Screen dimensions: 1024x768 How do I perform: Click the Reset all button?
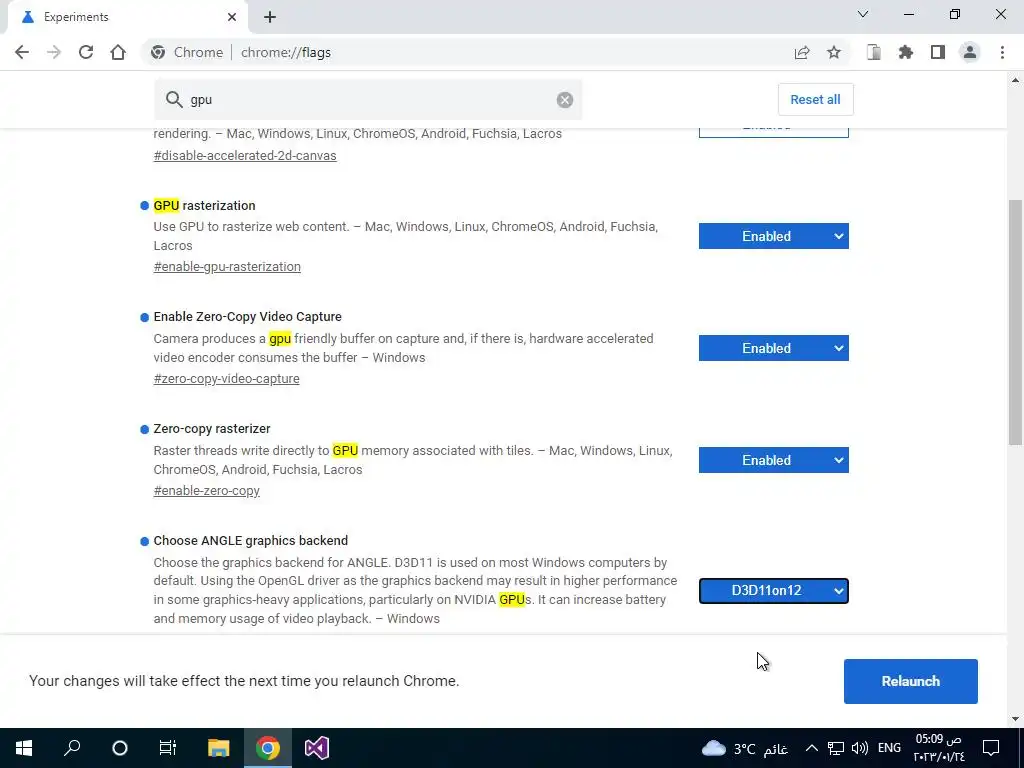click(x=815, y=99)
